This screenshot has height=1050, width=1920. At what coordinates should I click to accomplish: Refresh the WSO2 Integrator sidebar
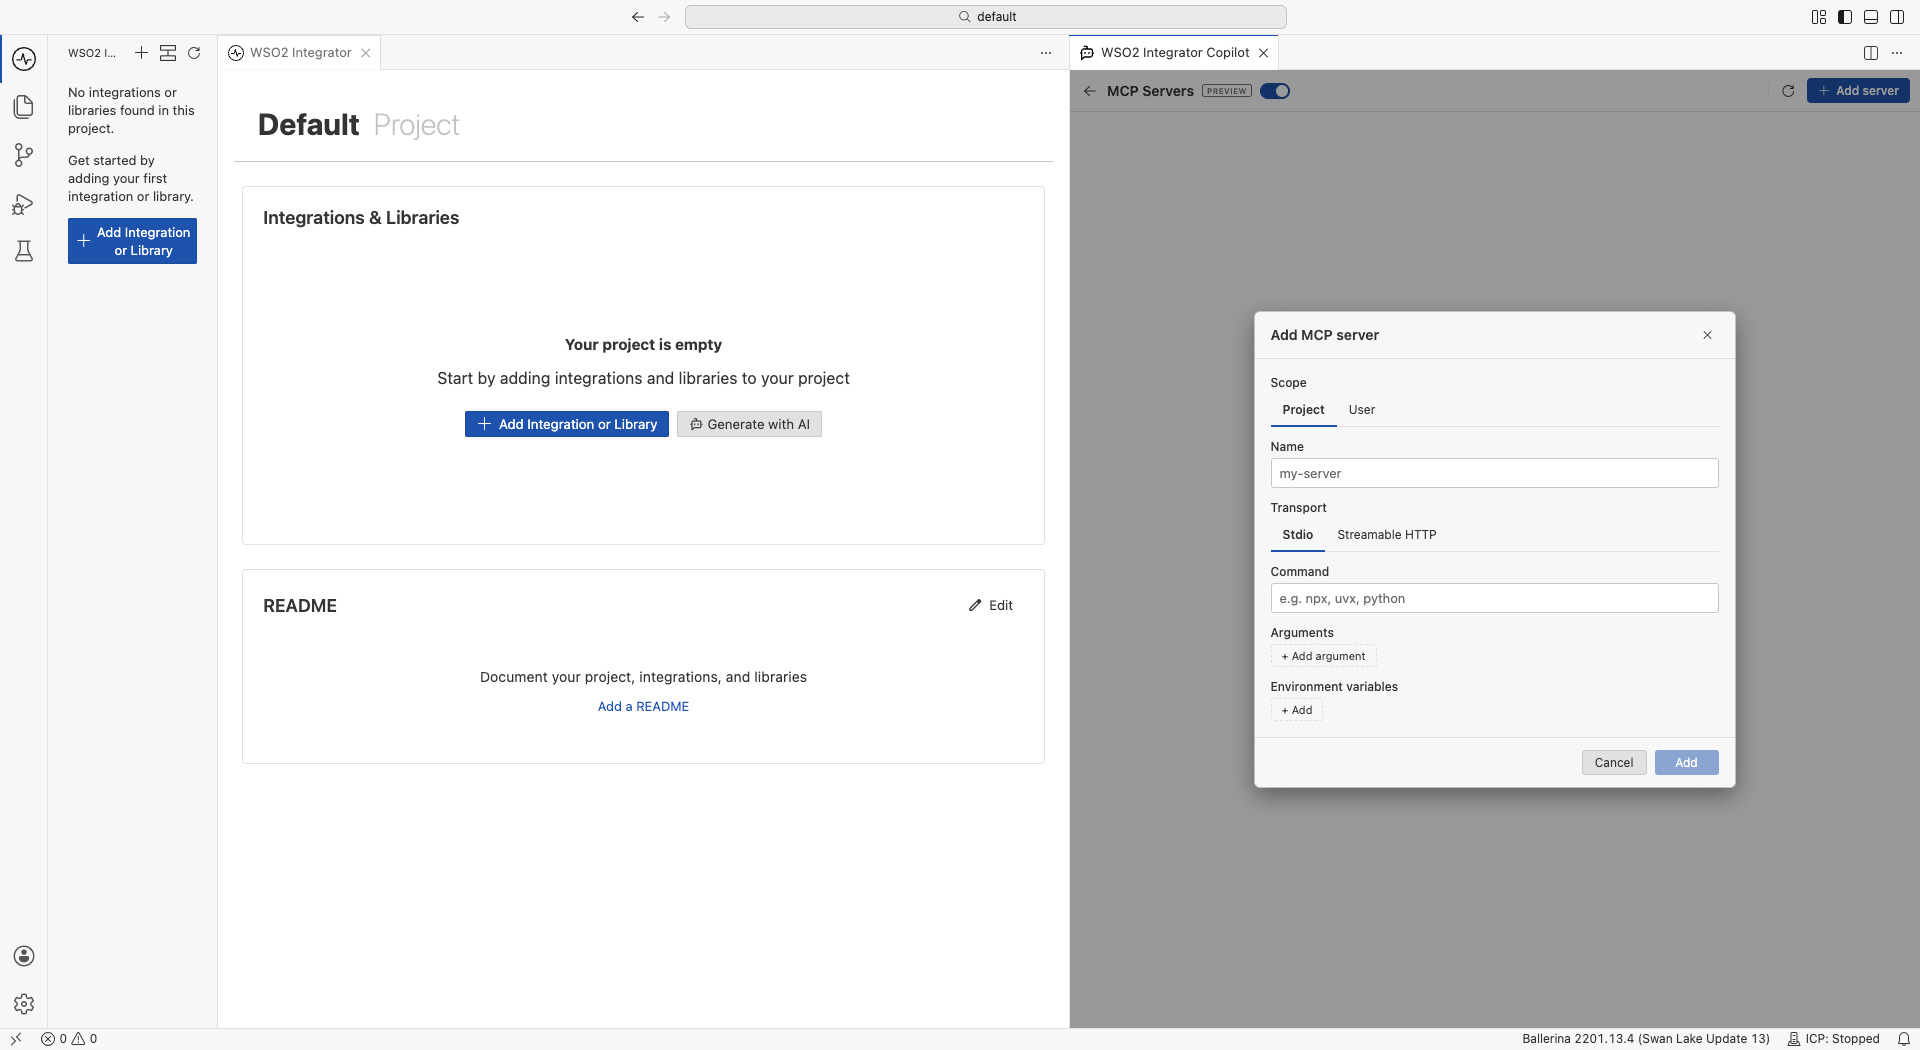point(194,53)
